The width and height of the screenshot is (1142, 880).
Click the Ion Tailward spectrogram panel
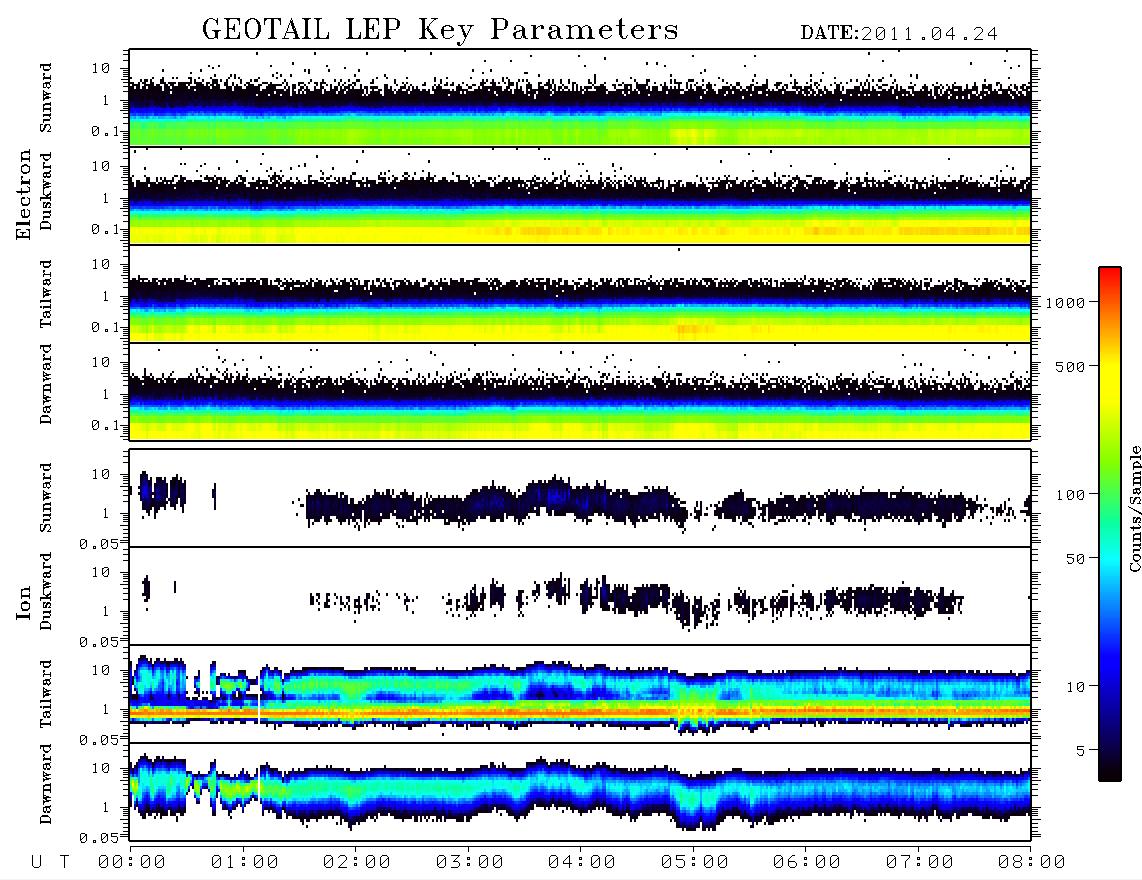pyautogui.click(x=580, y=694)
